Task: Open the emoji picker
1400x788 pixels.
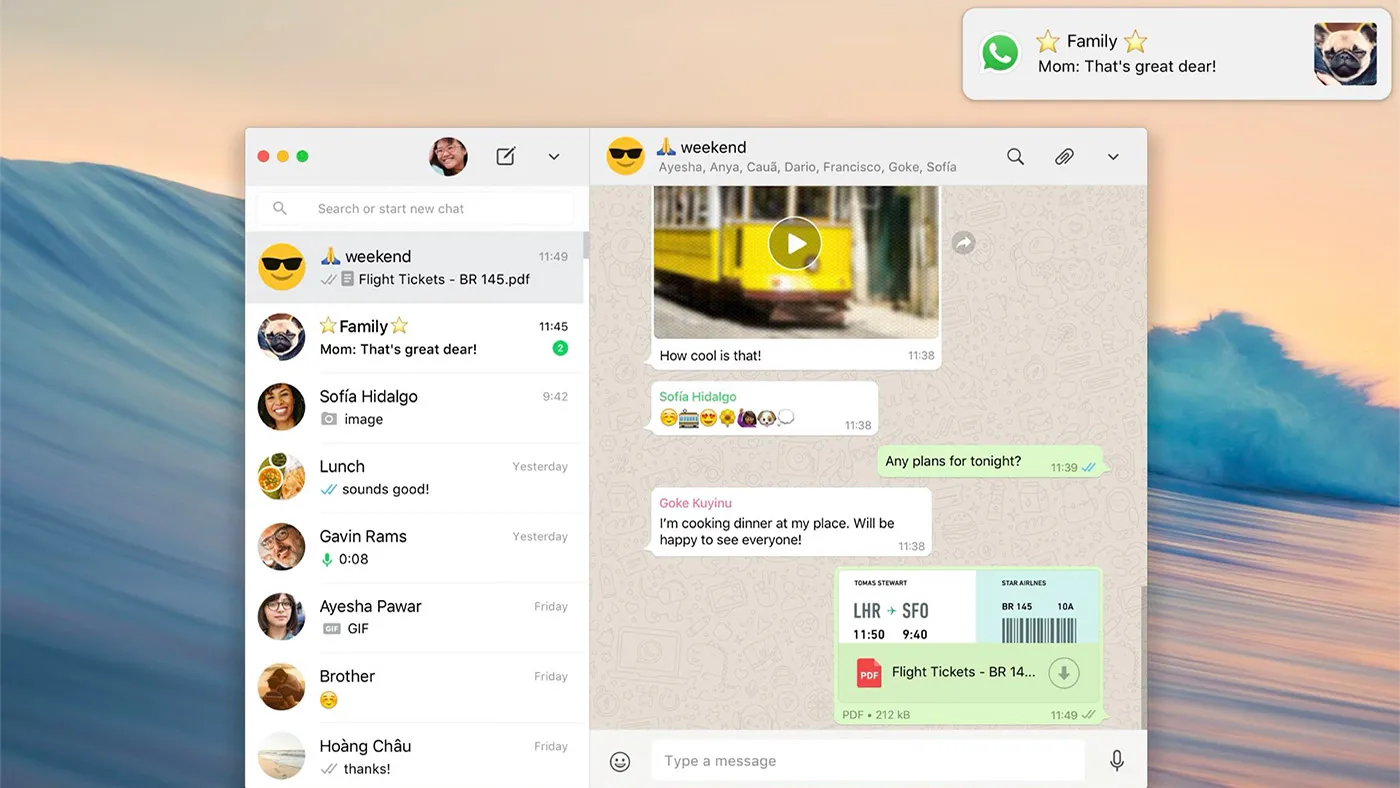Action: tap(620, 762)
